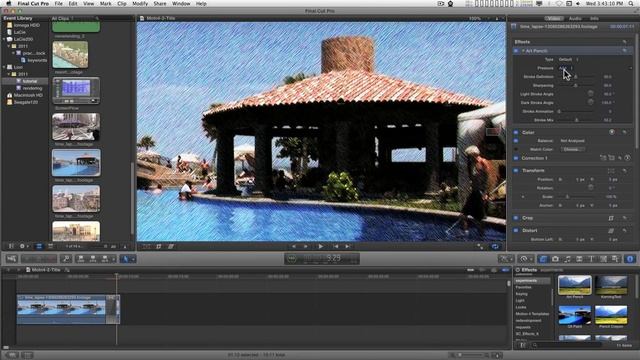Toggle the Correction 1 checkbox
Viewport: 640px width, 360px height.
coord(516,158)
